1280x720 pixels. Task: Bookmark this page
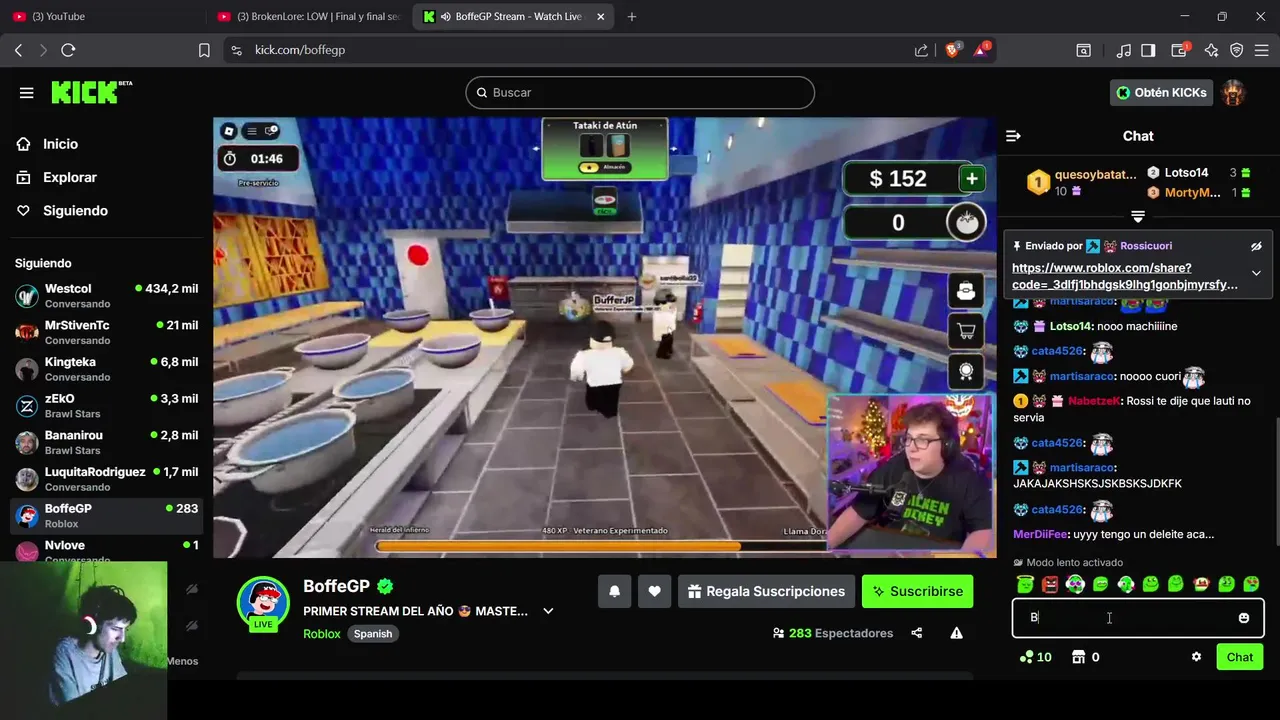coord(204,50)
